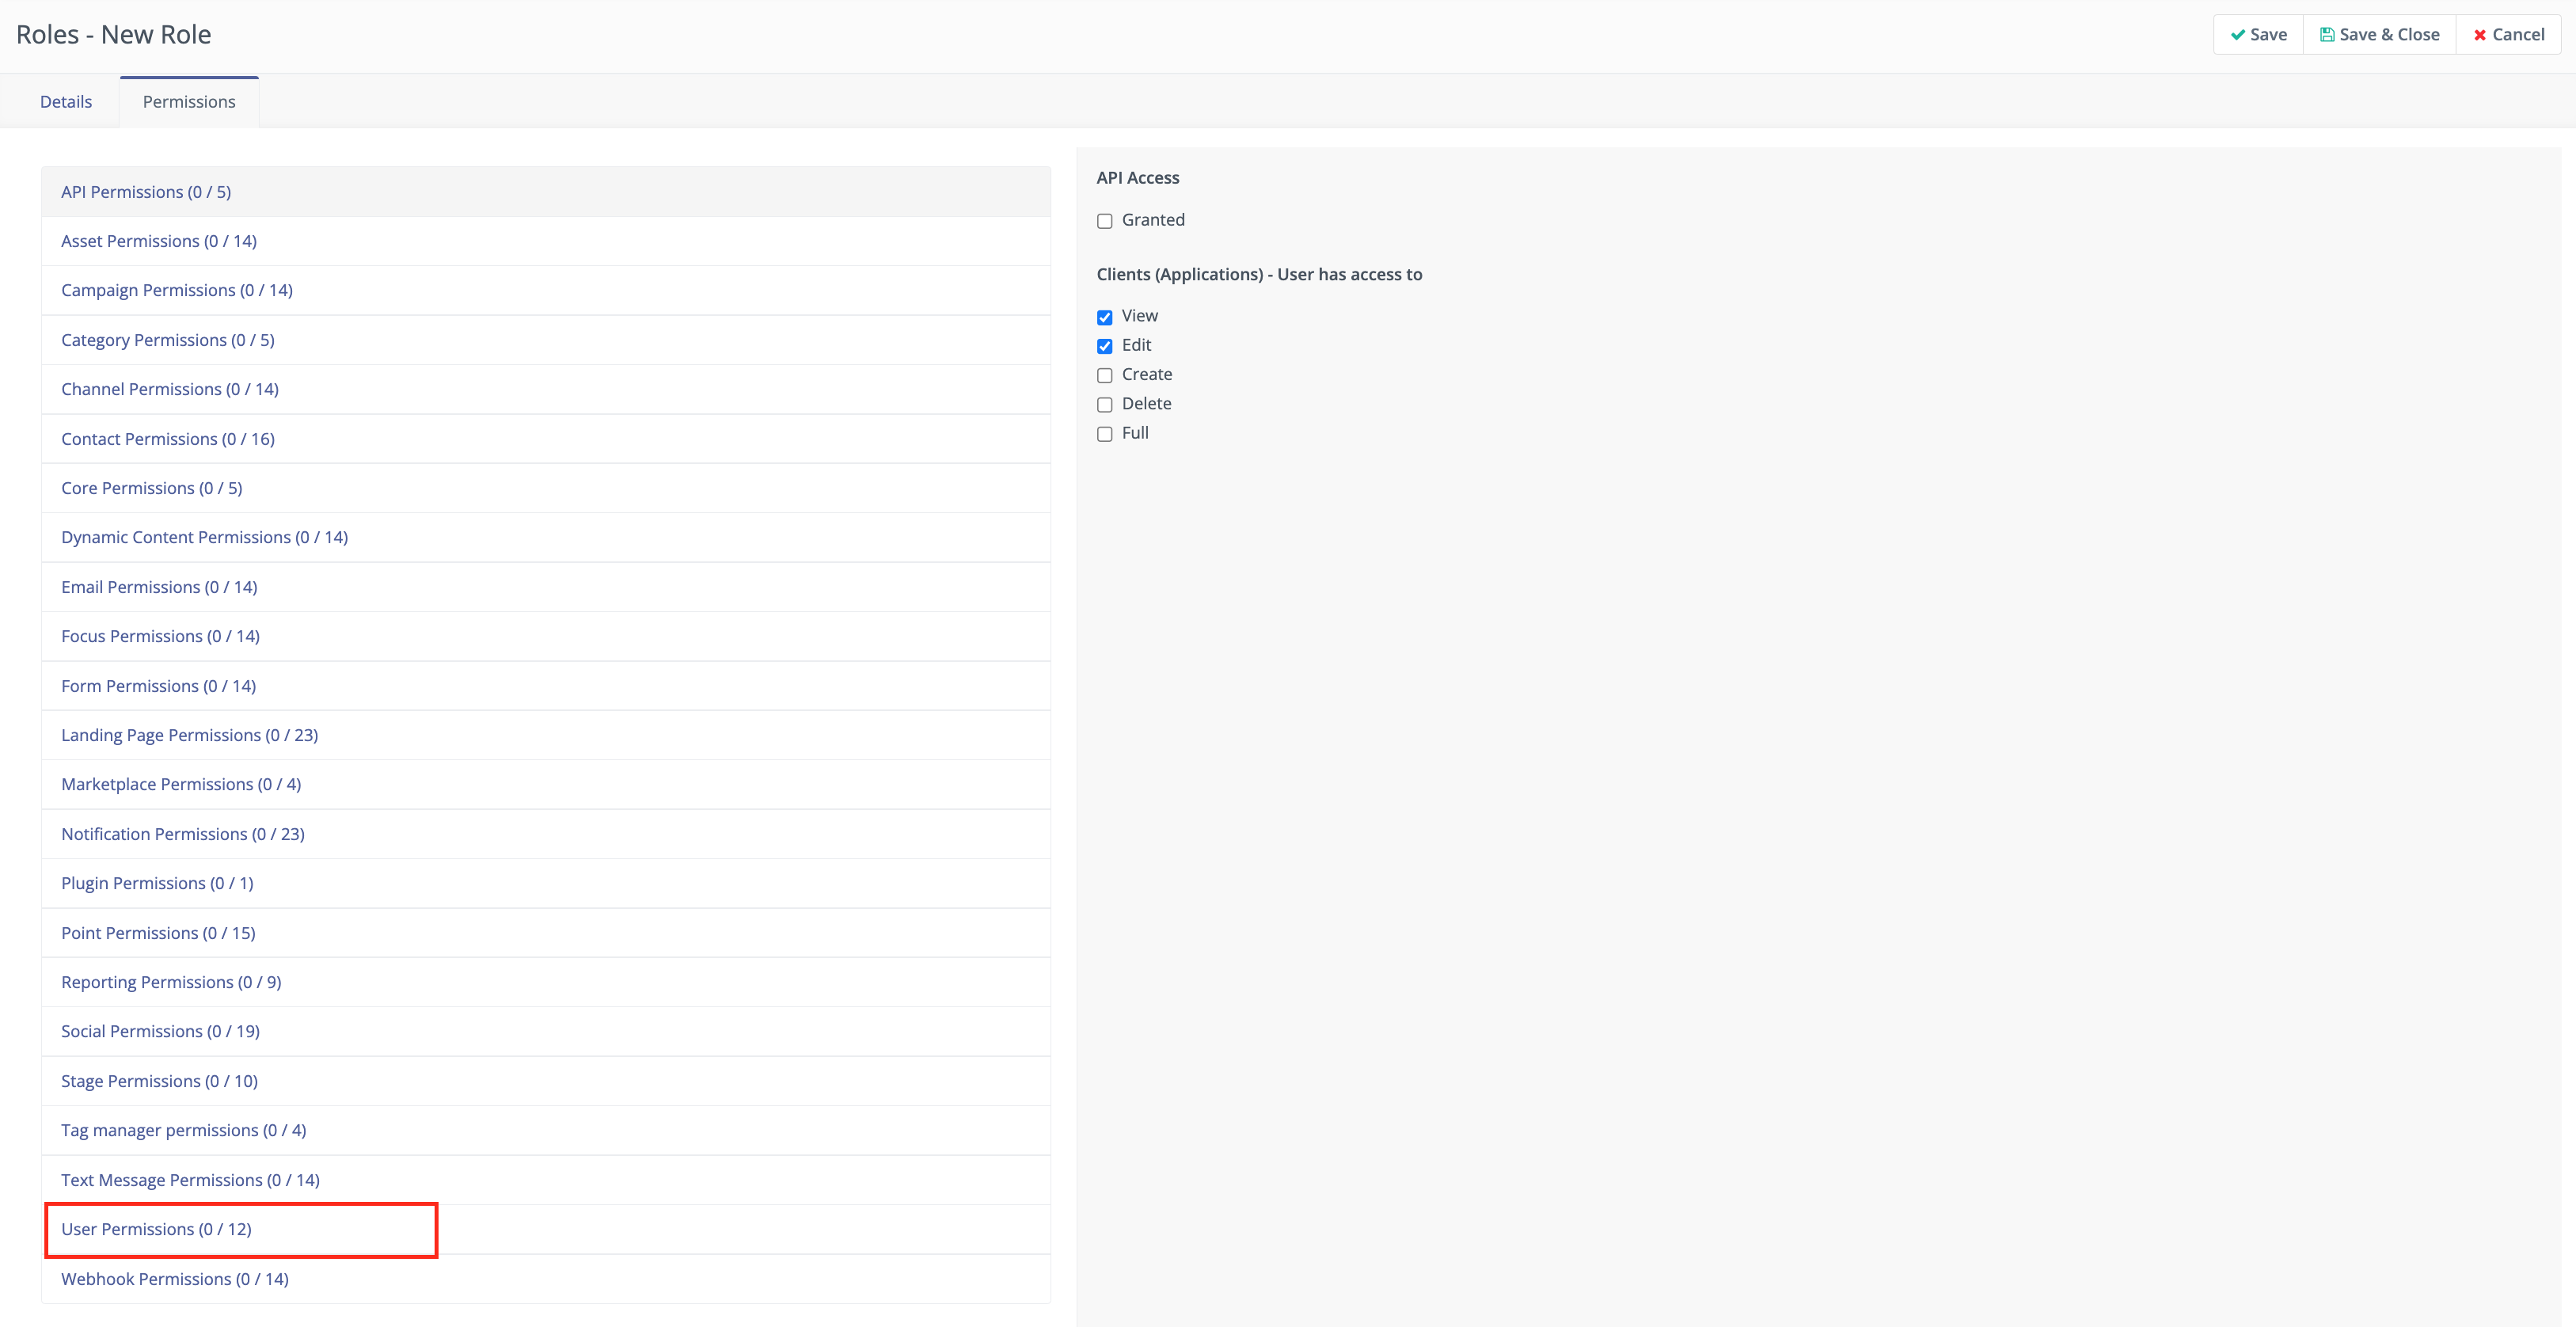Enable the API Access Granted checkbox
Image resolution: width=2576 pixels, height=1327 pixels.
coord(1104,221)
